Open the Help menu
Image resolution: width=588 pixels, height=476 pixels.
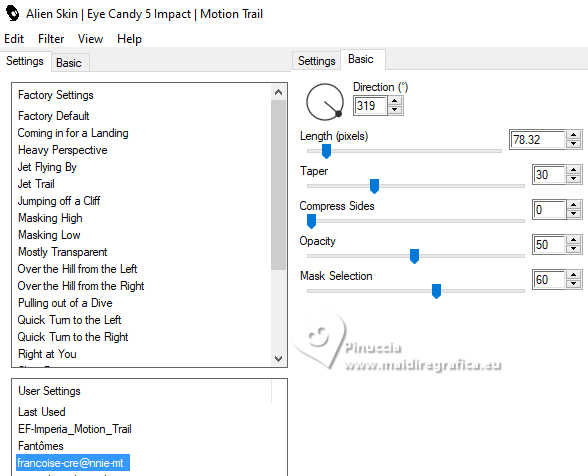pos(129,39)
